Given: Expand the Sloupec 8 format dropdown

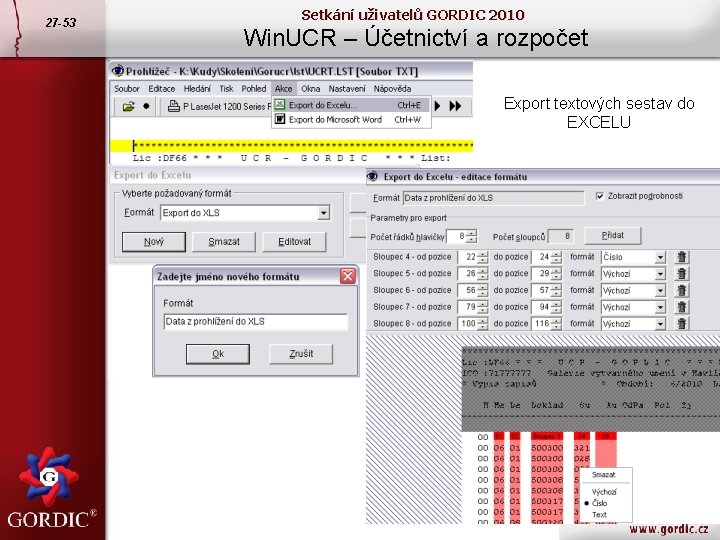Looking at the screenshot, I should coord(660,324).
